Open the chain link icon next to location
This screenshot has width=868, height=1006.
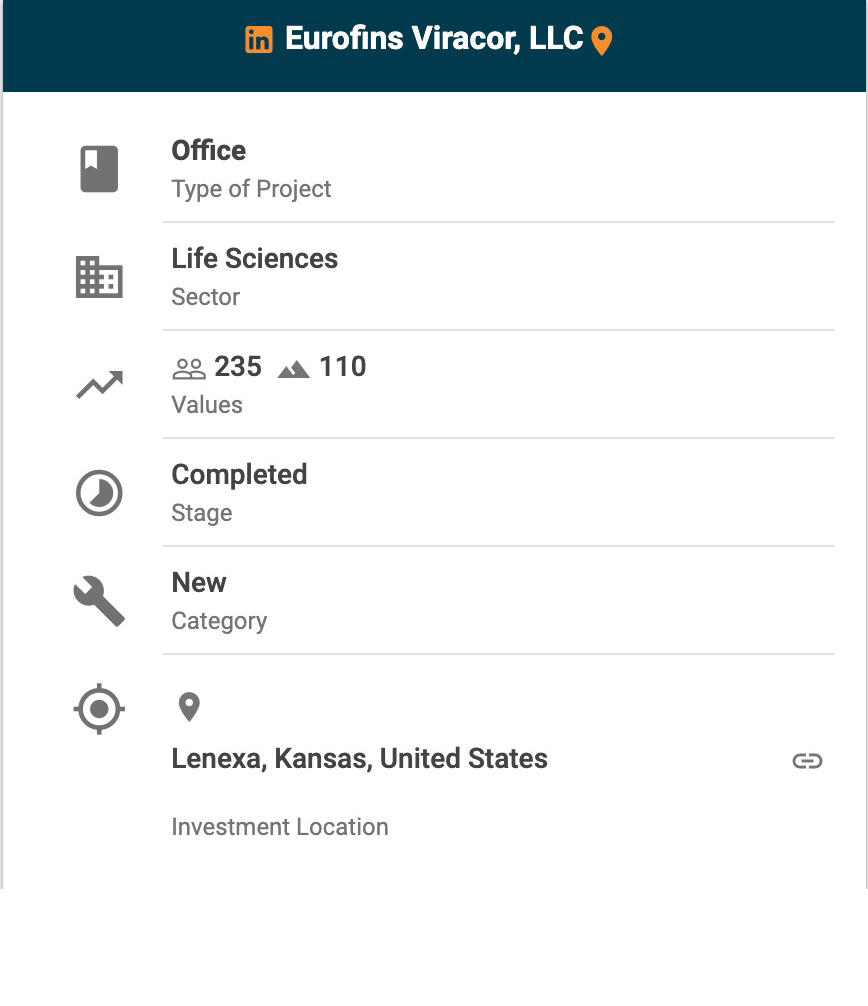[x=807, y=761]
